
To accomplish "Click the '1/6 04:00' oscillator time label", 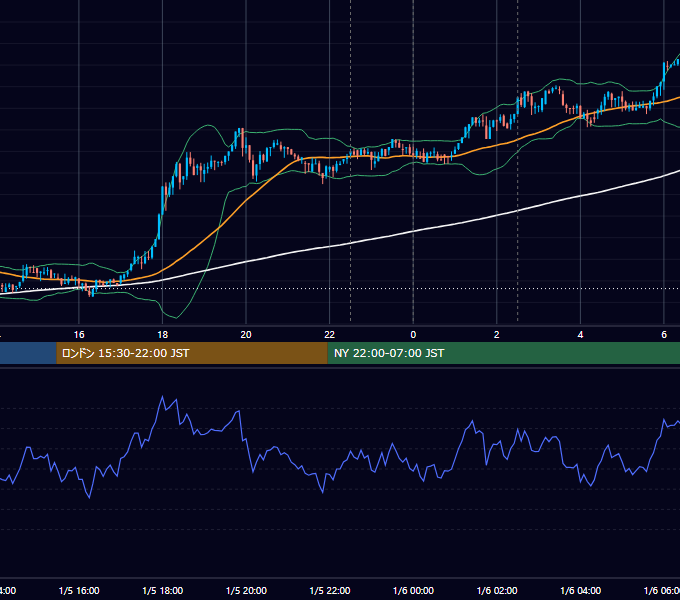I will pyautogui.click(x=580, y=590).
